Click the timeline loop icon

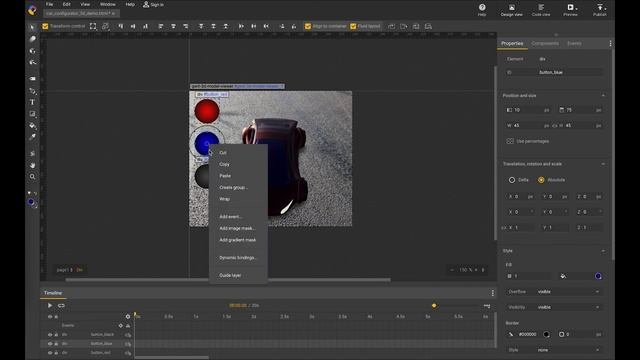click(61, 305)
